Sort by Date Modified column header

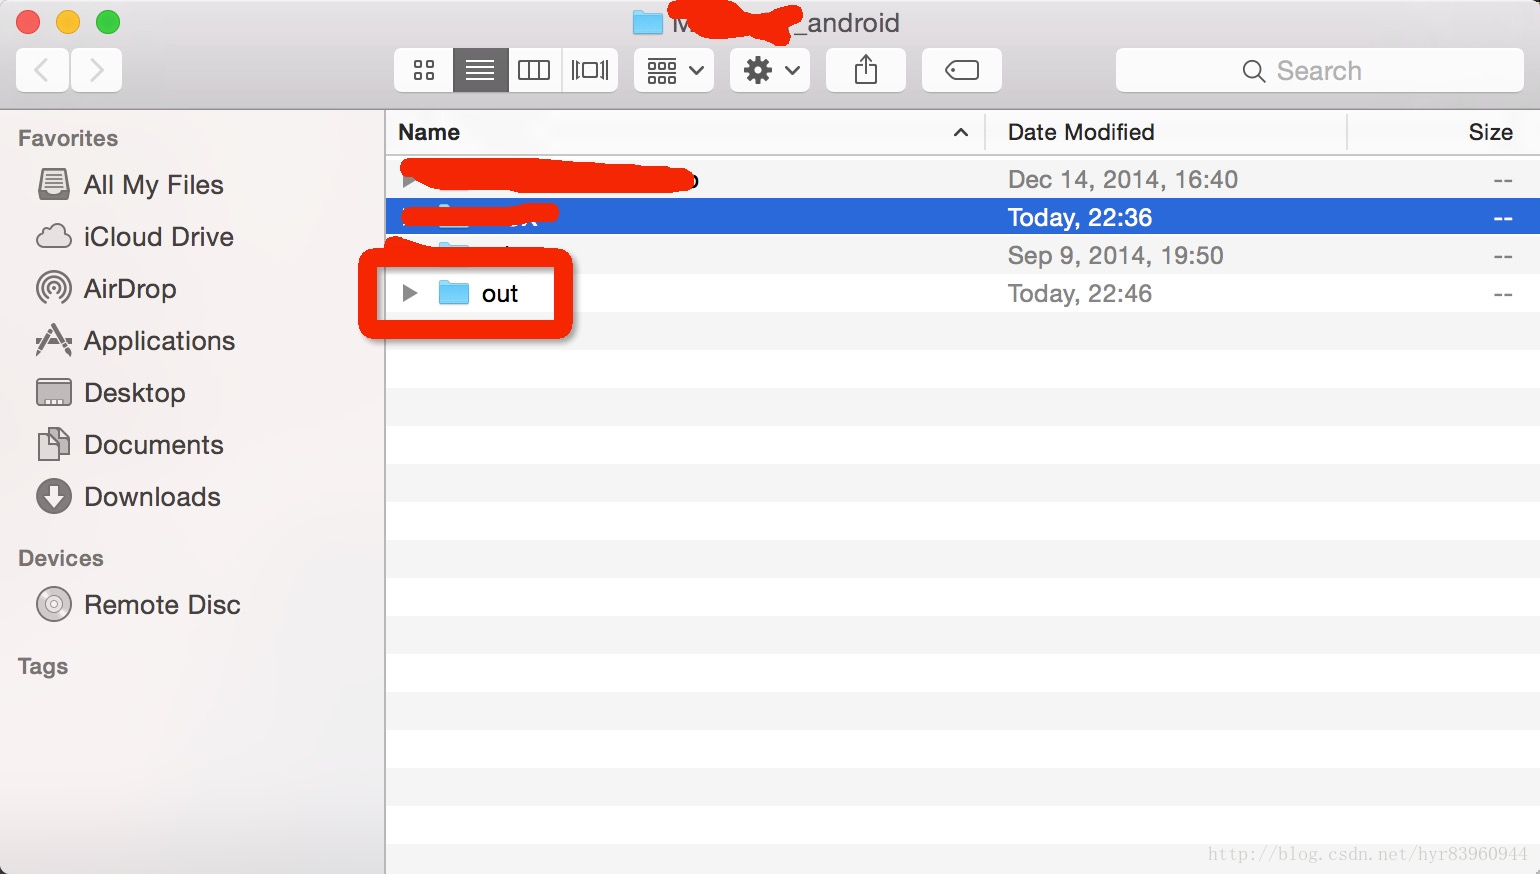1080,132
